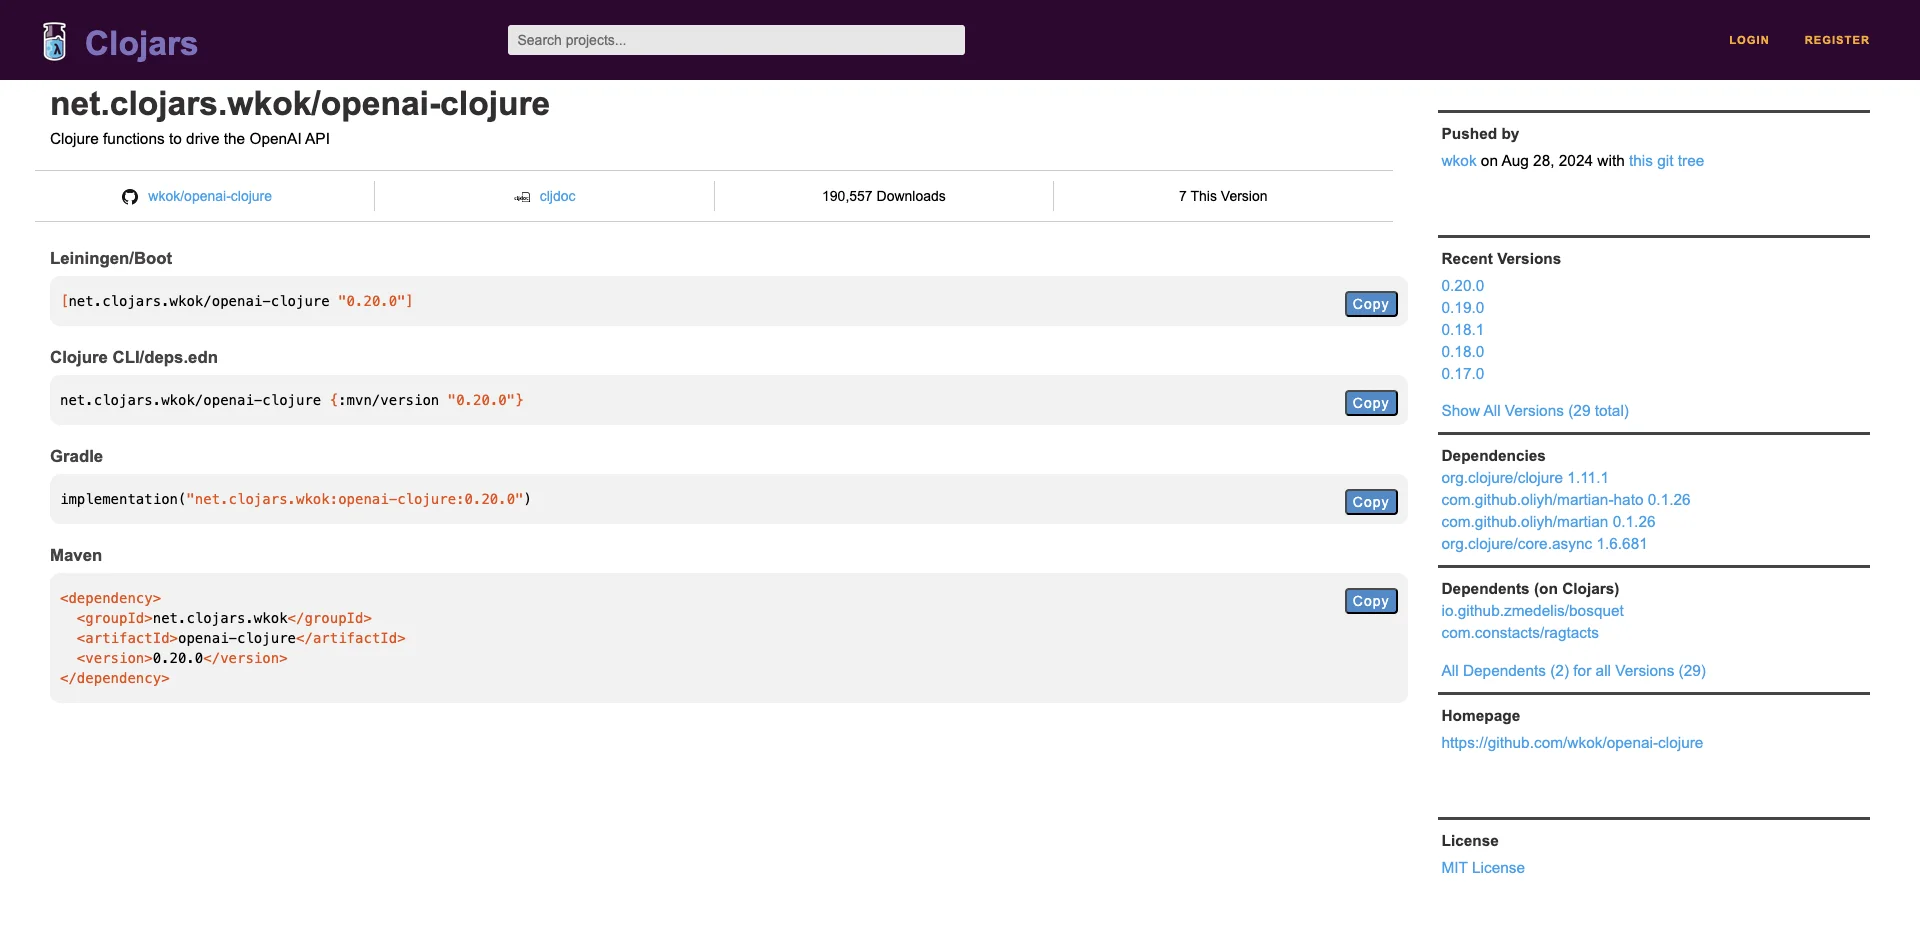
Task: Click the GitHub octocat icon
Action: coord(130,197)
